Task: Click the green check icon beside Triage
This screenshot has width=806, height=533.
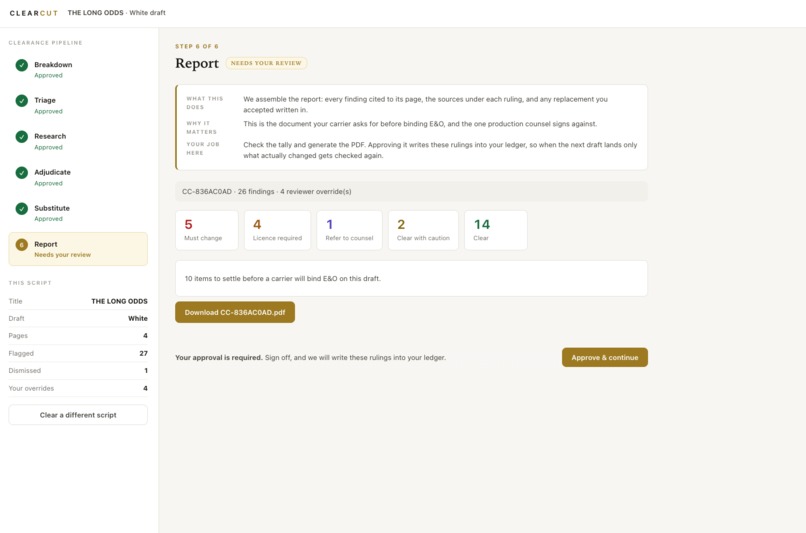Action: (22, 101)
